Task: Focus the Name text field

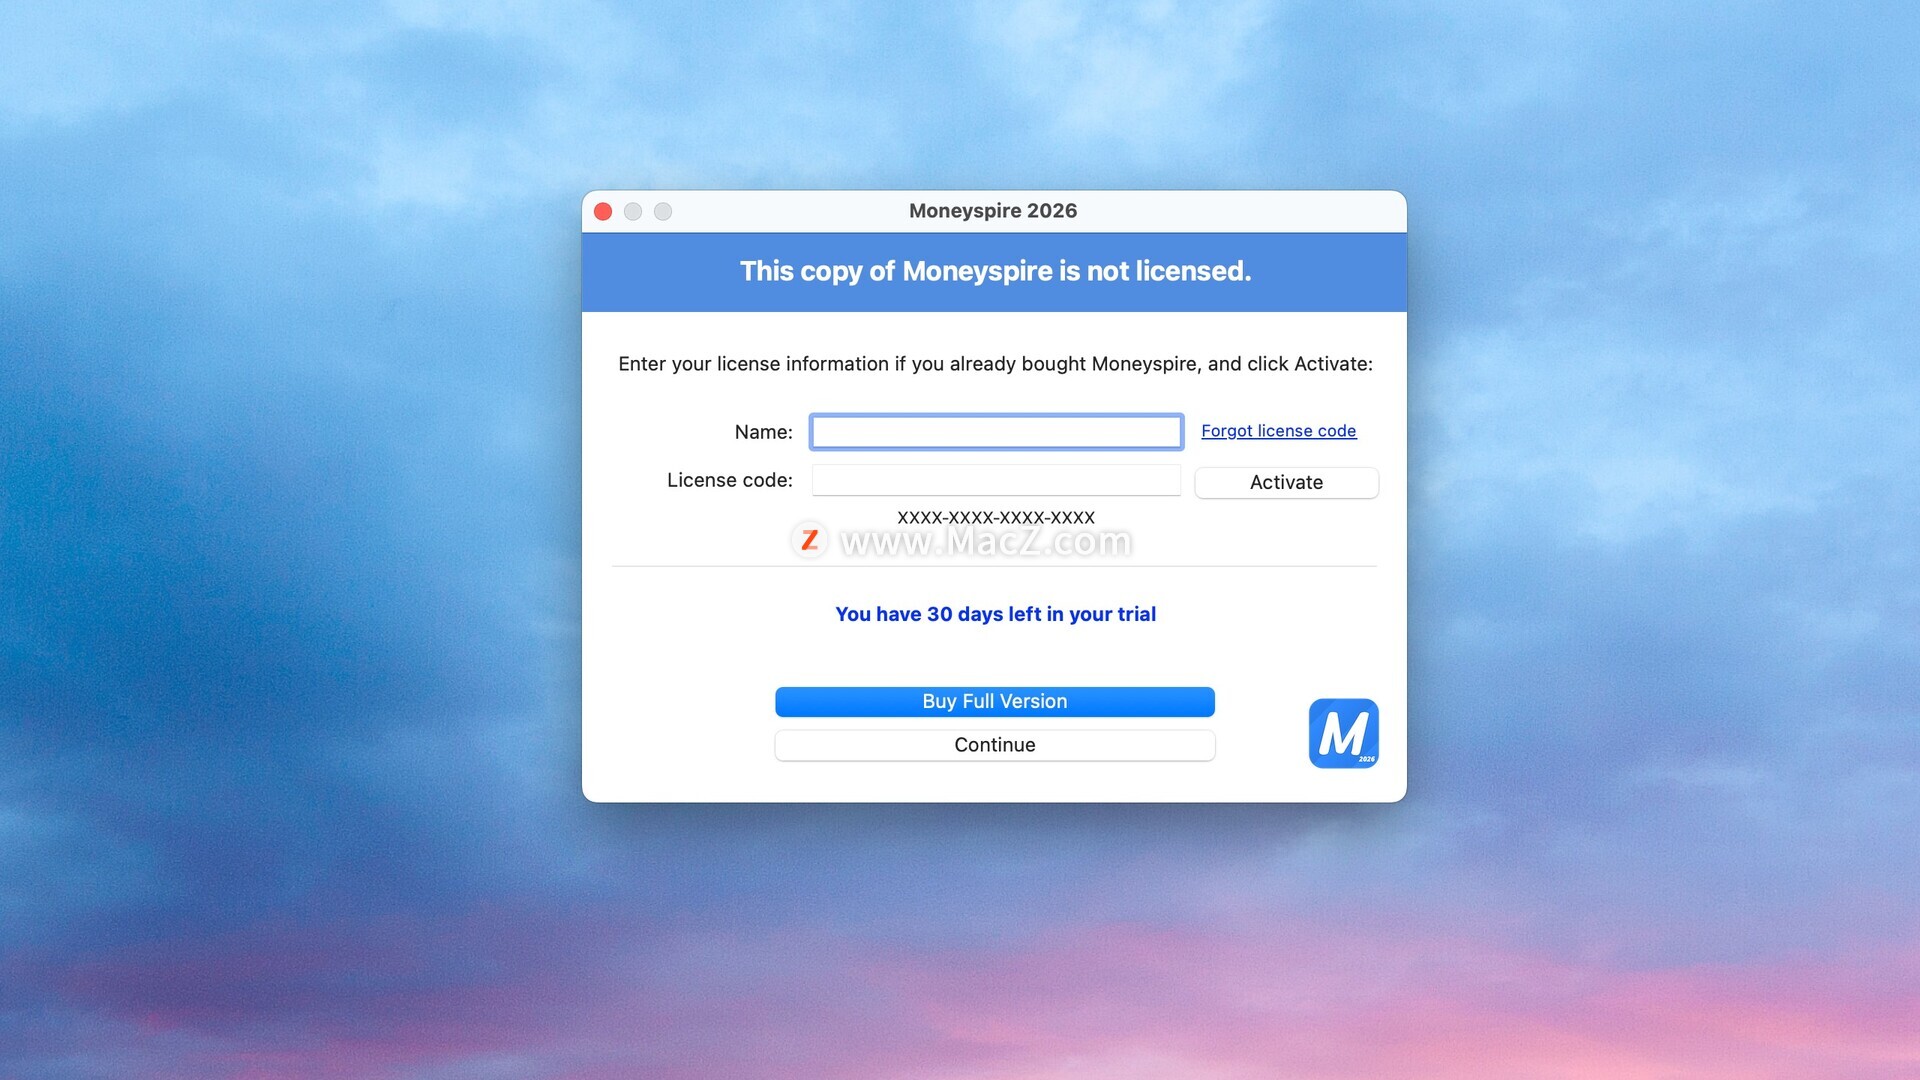Action: click(996, 432)
